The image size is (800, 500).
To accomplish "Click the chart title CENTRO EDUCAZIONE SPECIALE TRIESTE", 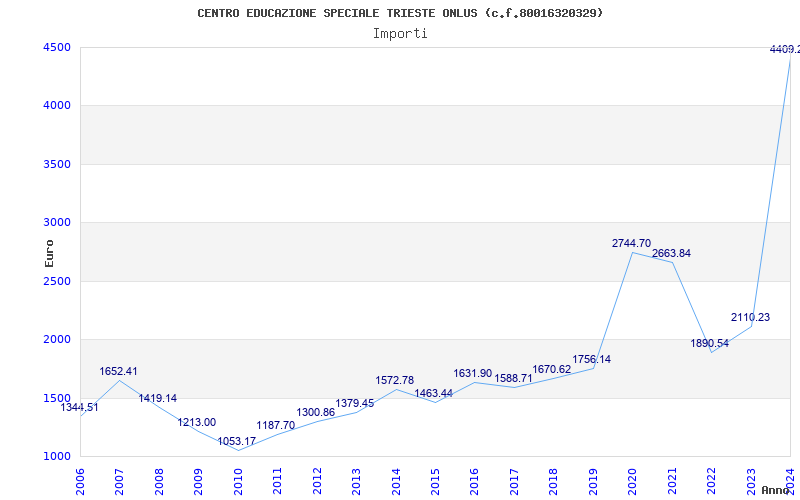I will pyautogui.click(x=400, y=13).
